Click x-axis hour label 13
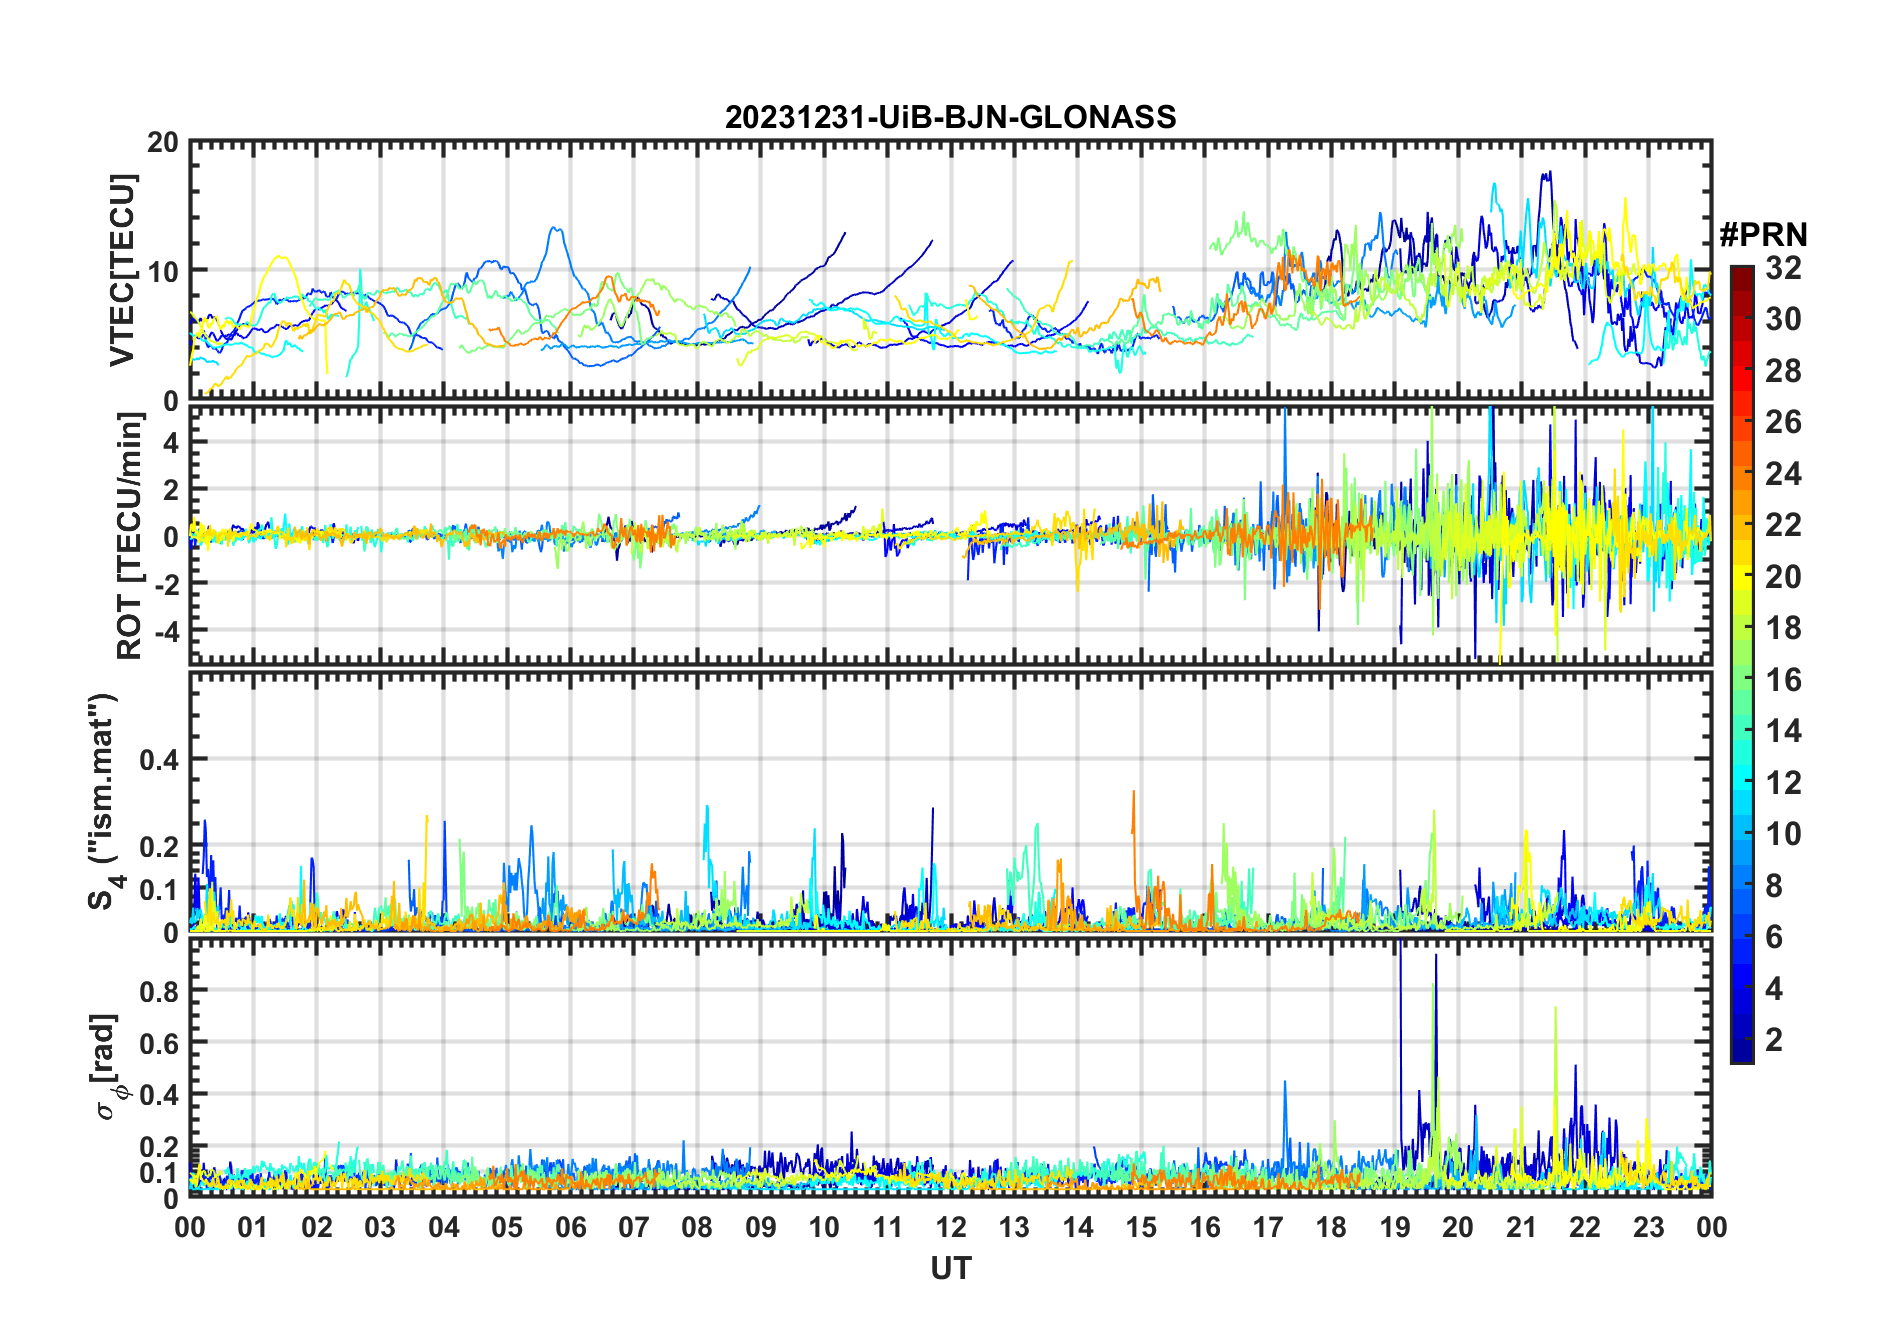Image resolution: width=1902 pixels, height=1330 pixels. pos(1014,1227)
